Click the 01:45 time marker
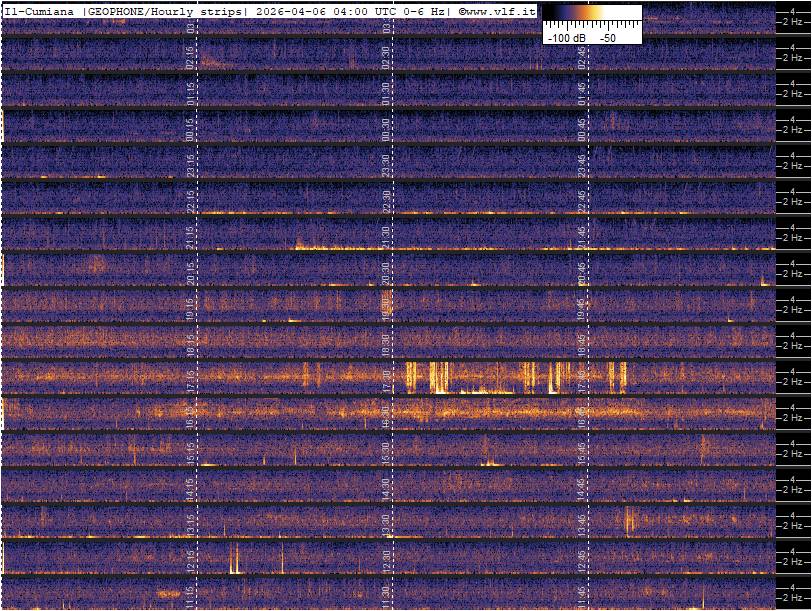 click(x=582, y=94)
